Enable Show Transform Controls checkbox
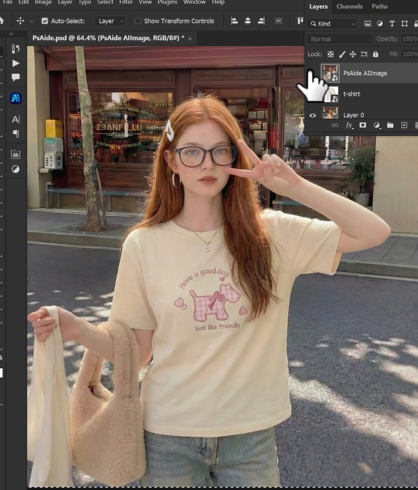 [138, 21]
